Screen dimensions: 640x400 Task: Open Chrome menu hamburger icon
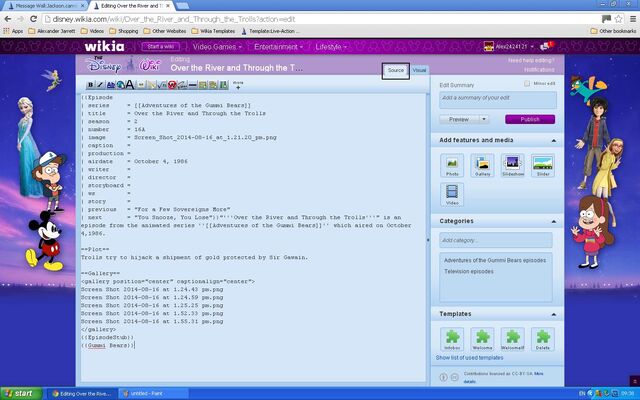633,19
